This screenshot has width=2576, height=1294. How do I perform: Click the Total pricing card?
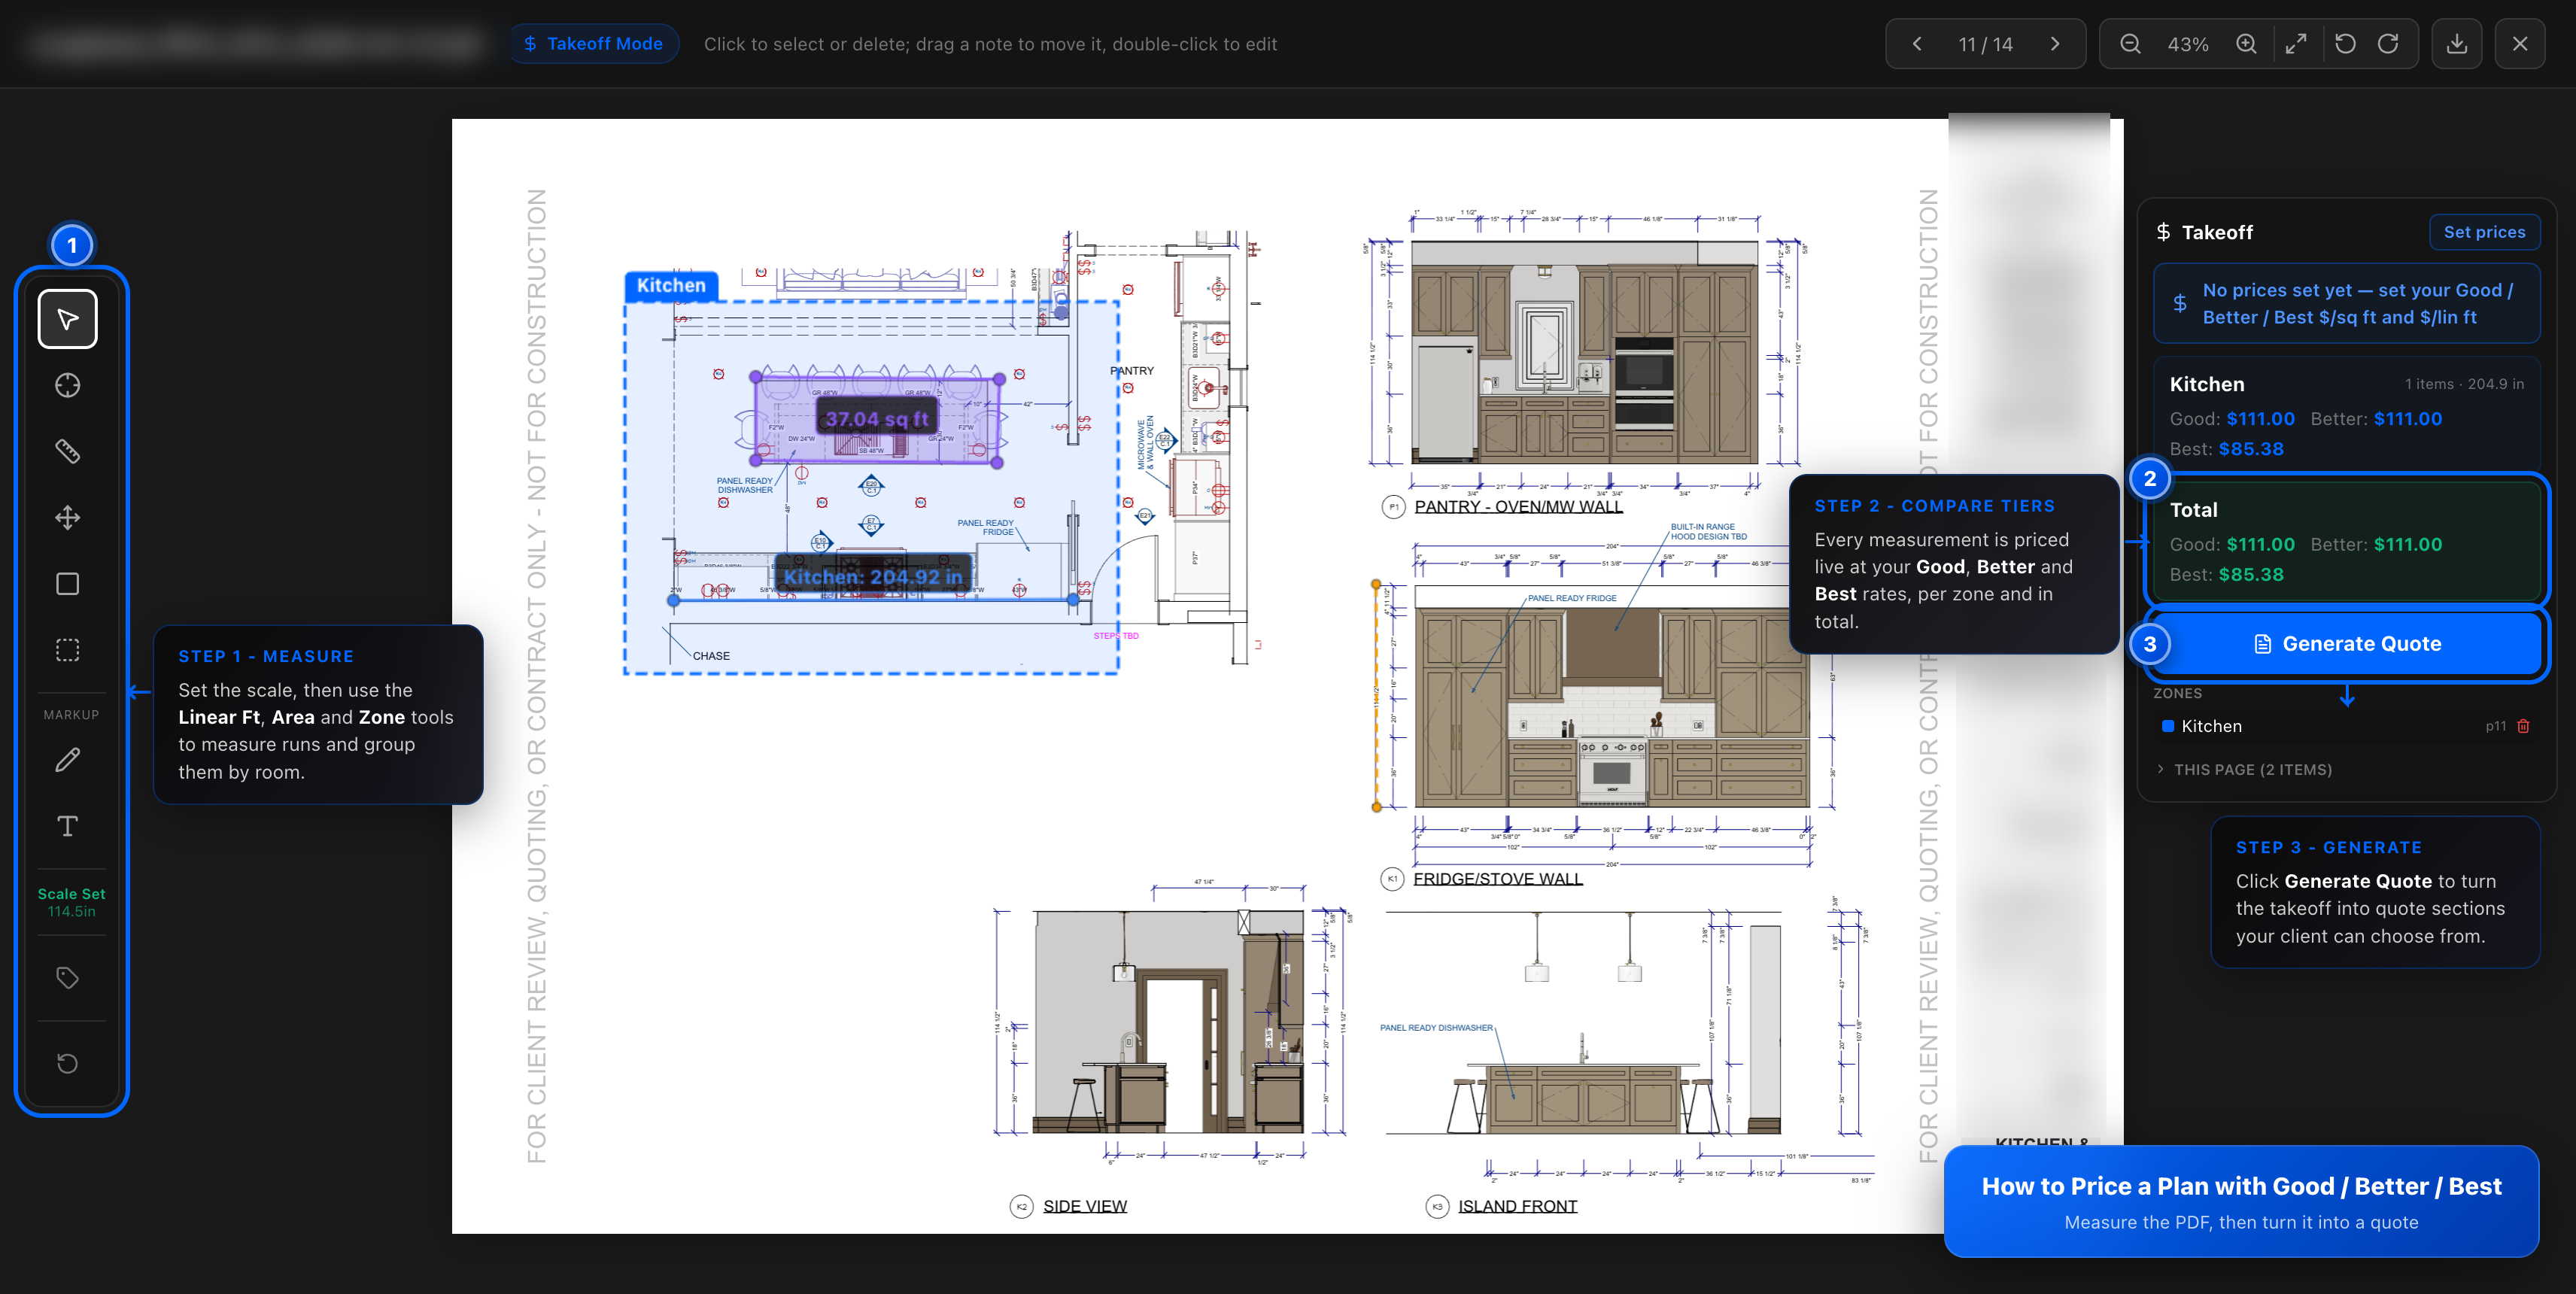click(2346, 541)
